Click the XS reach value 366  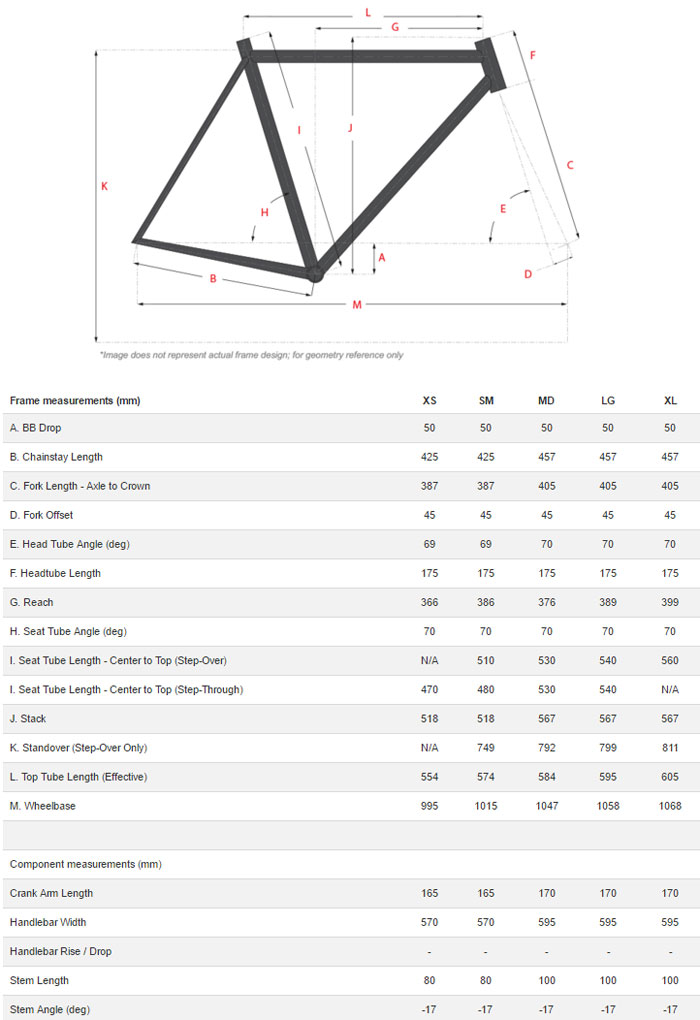coord(429,602)
